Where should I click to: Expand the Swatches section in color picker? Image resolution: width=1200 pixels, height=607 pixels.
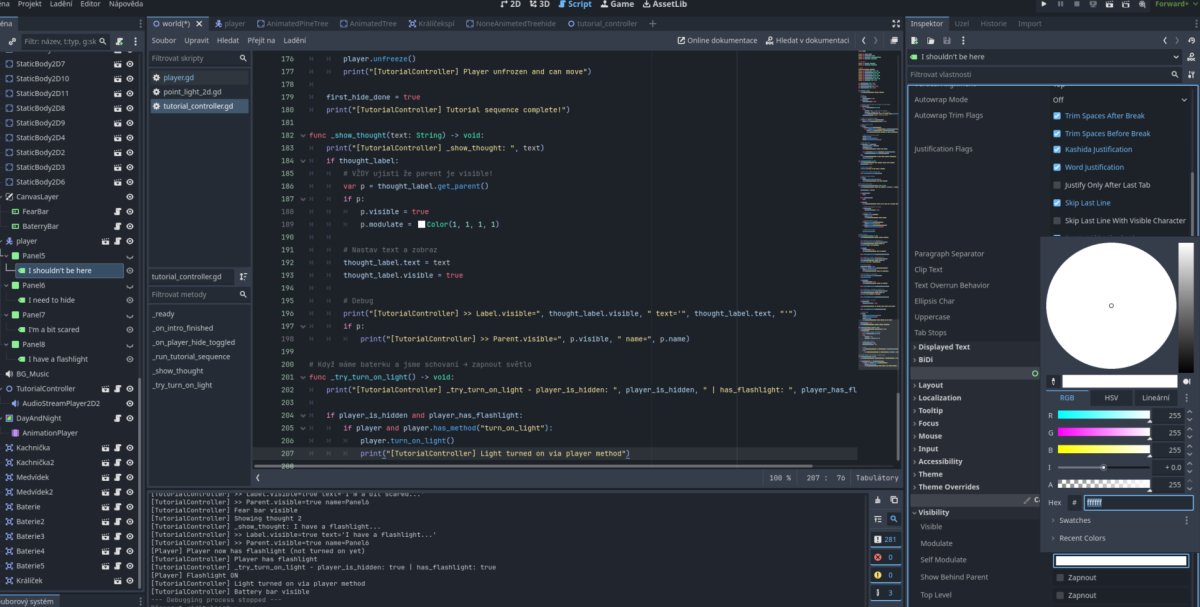(1076, 521)
